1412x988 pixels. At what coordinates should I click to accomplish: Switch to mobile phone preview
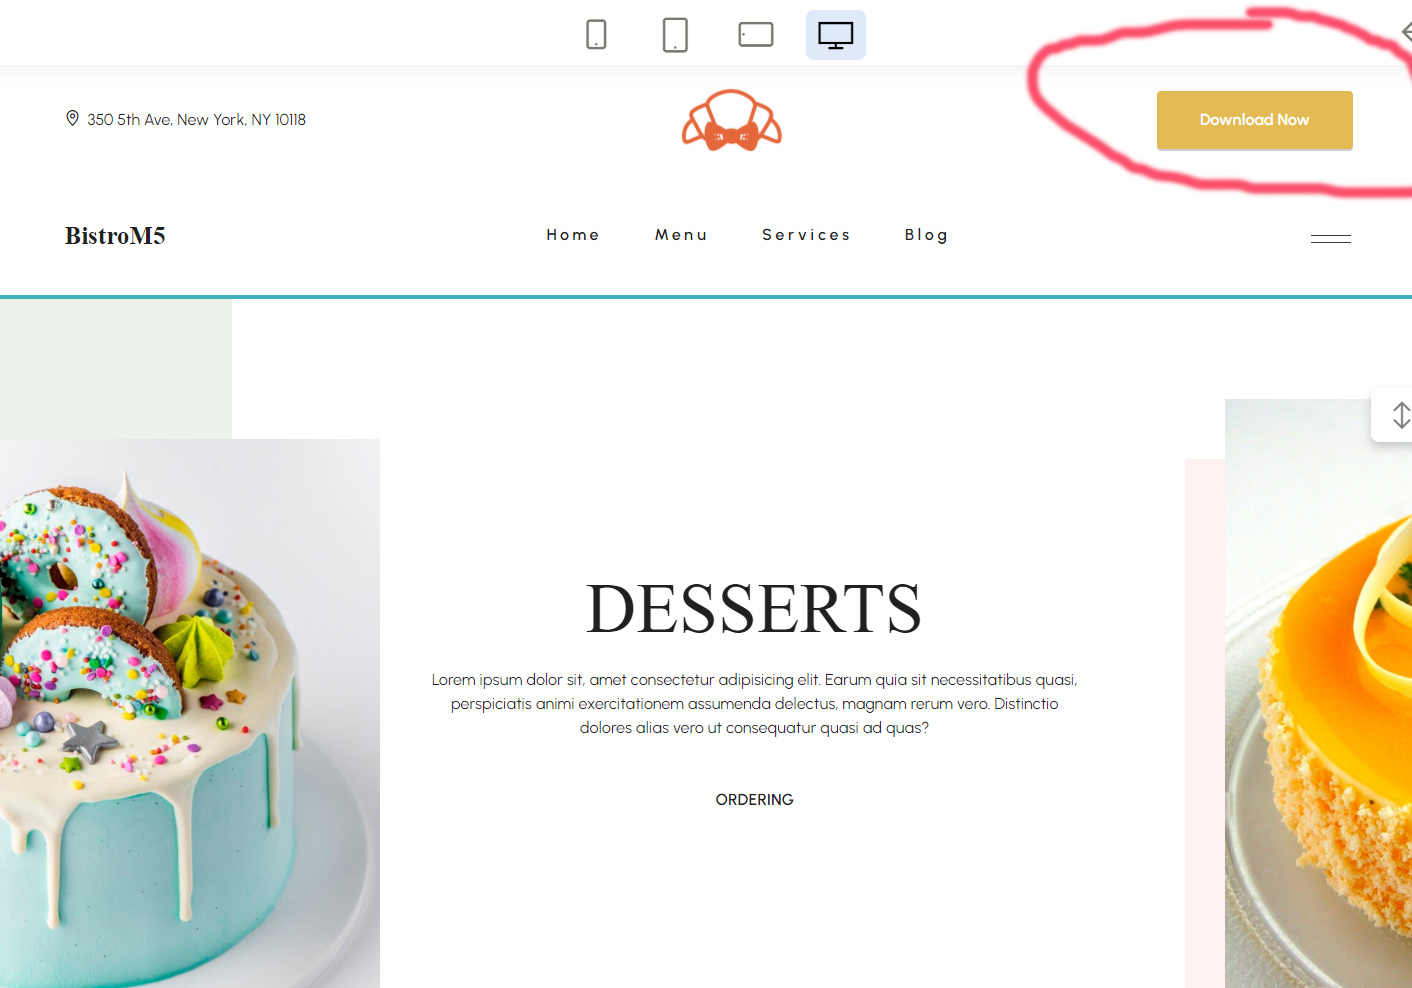[x=596, y=35]
